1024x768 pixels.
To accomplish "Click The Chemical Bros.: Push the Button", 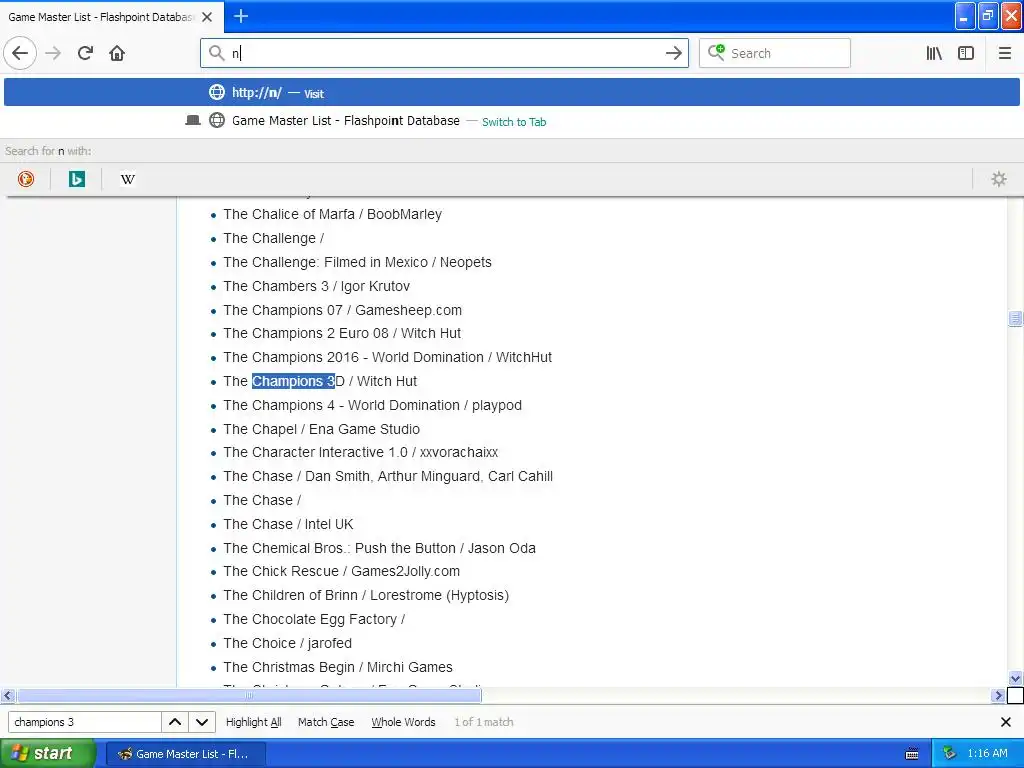I will (x=379, y=548).
